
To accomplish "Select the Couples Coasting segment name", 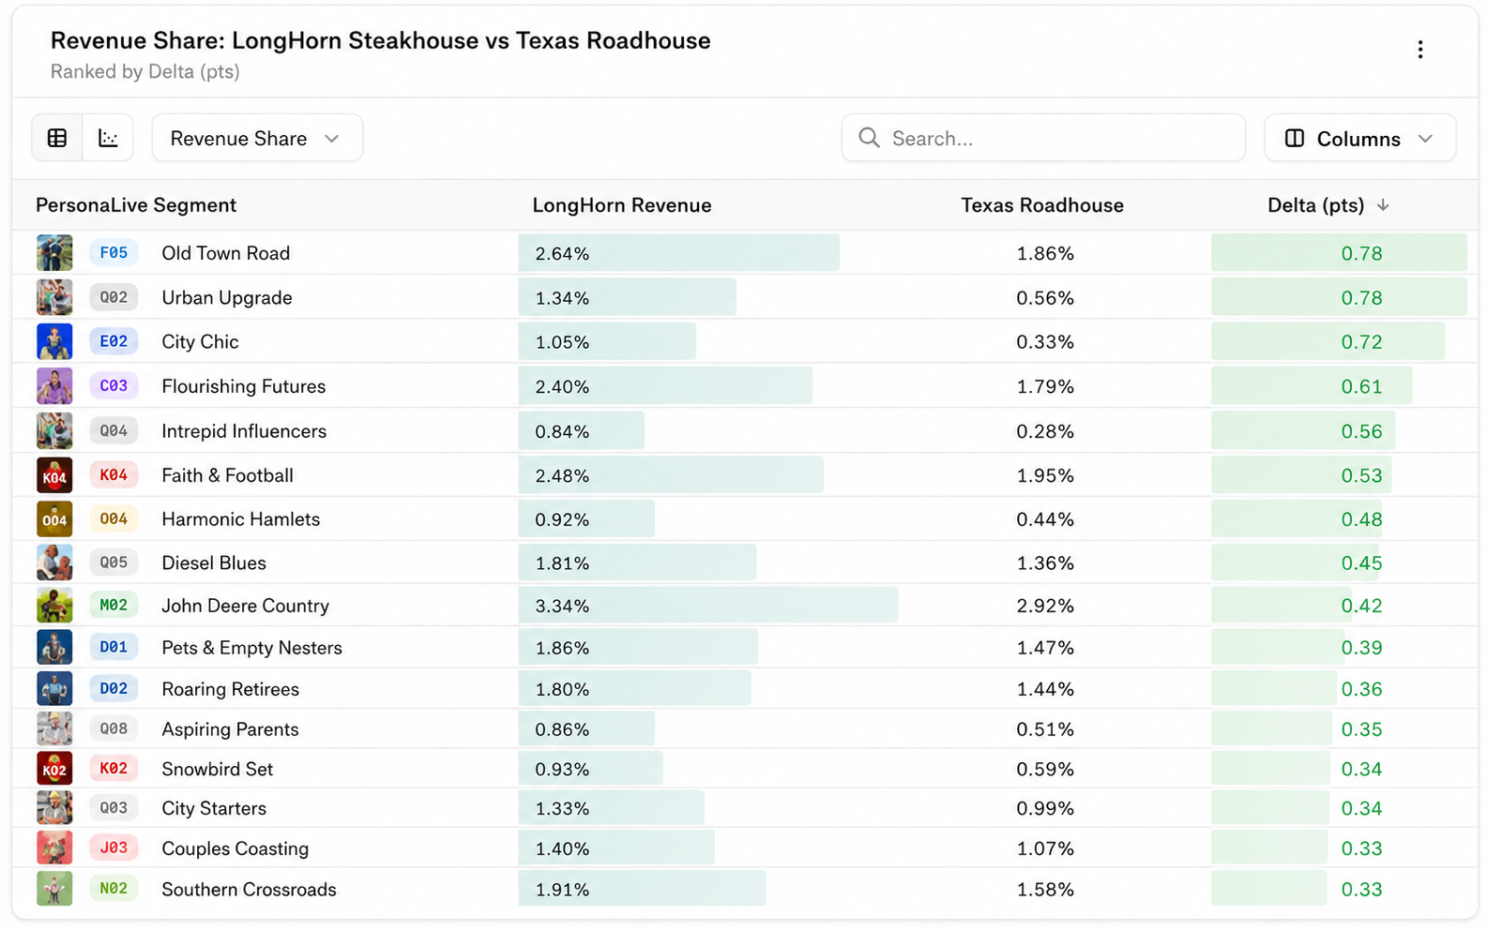I will pyautogui.click(x=235, y=848).
